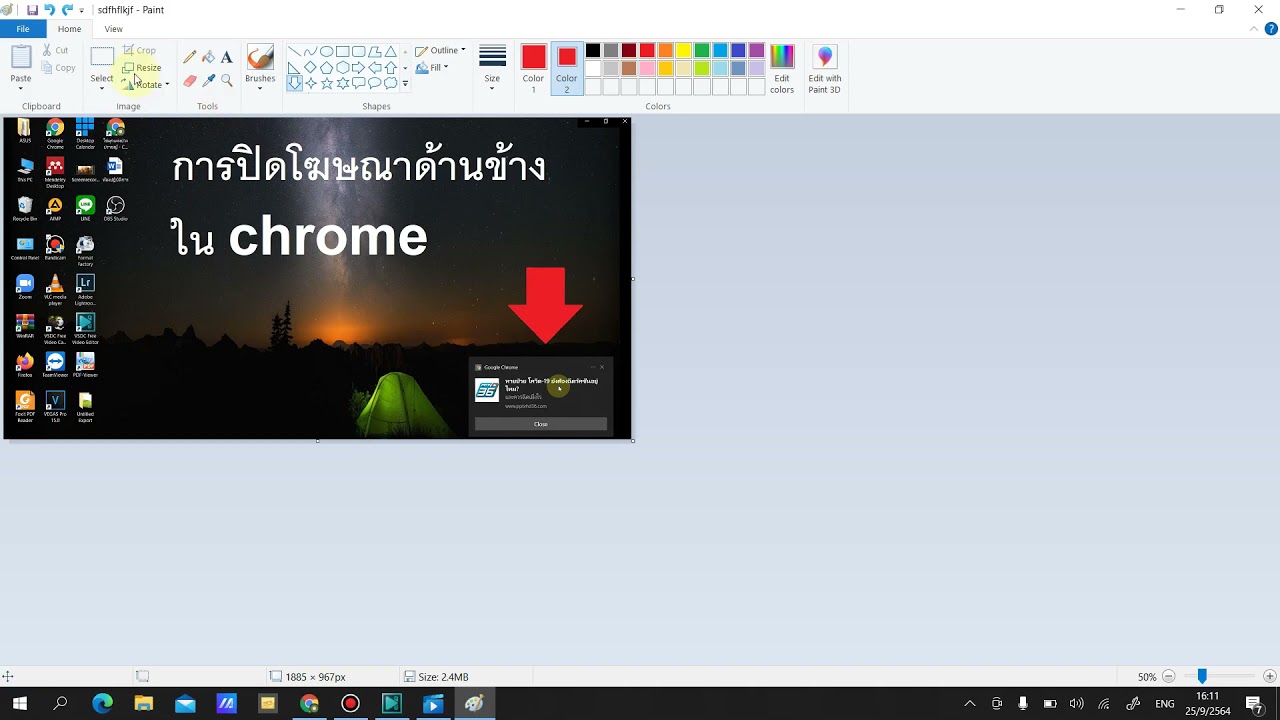Open File Explorer from the taskbar
The image size is (1280, 720).
pyautogui.click(x=143, y=704)
